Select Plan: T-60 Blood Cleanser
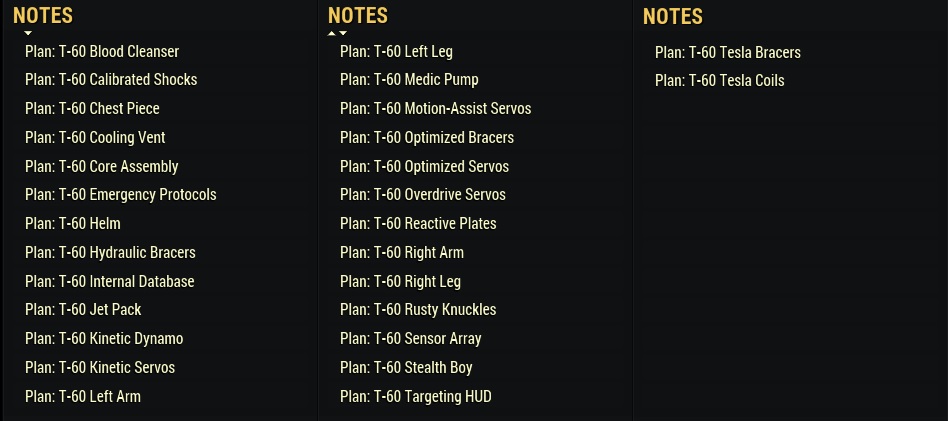The width and height of the screenshot is (948, 421). (102, 51)
